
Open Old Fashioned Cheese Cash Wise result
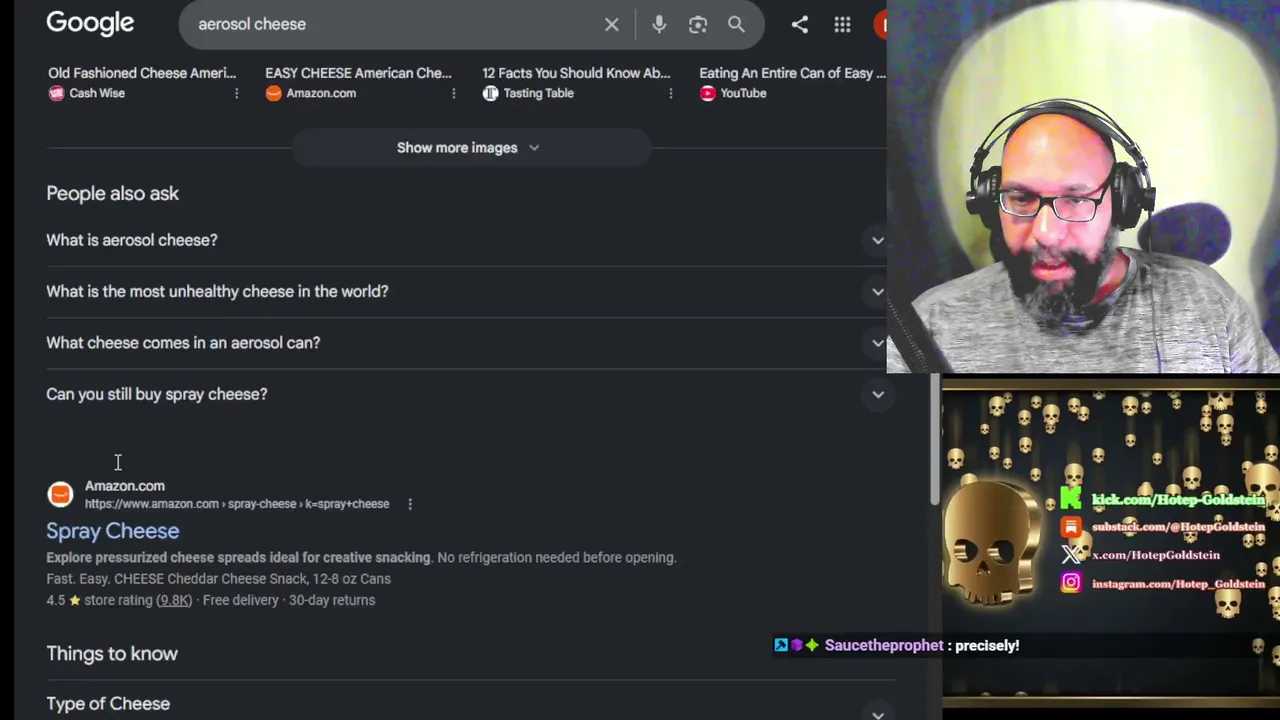coord(142,73)
